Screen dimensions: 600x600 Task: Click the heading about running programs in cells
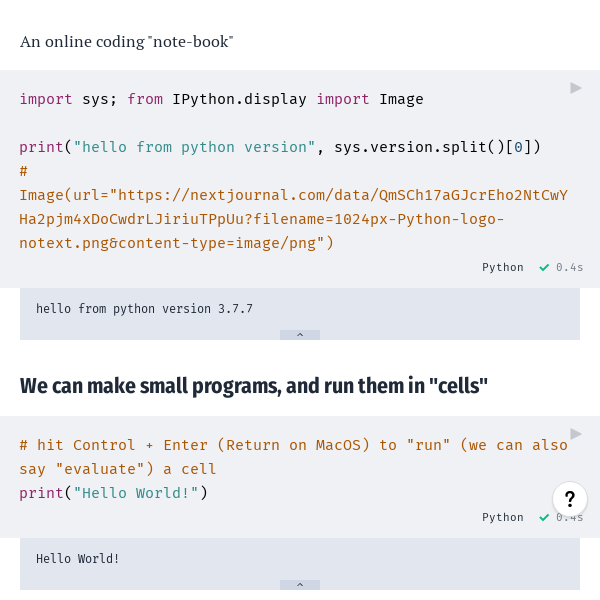point(254,386)
